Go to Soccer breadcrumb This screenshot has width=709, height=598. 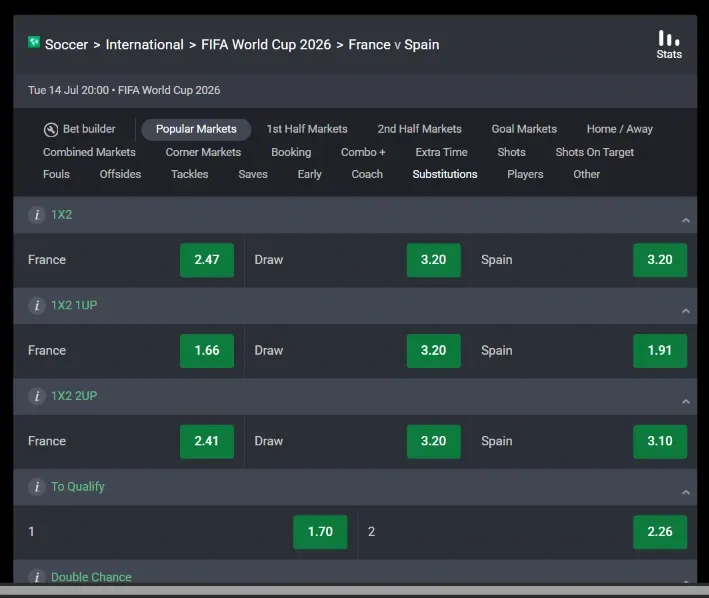[x=66, y=45]
